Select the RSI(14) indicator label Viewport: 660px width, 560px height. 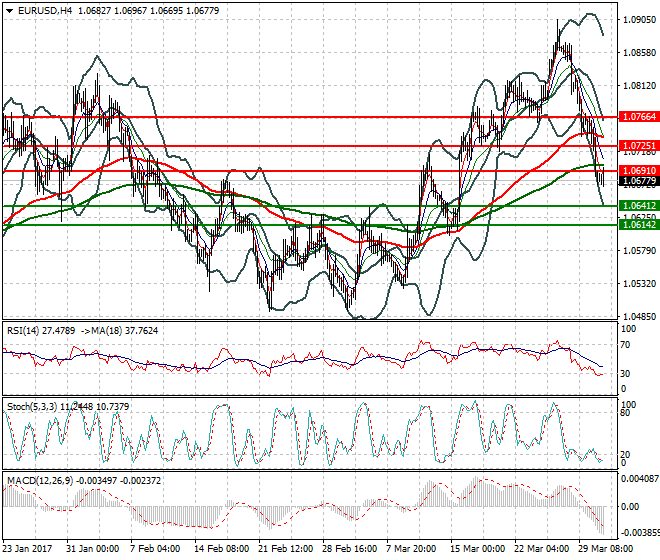coord(23,331)
